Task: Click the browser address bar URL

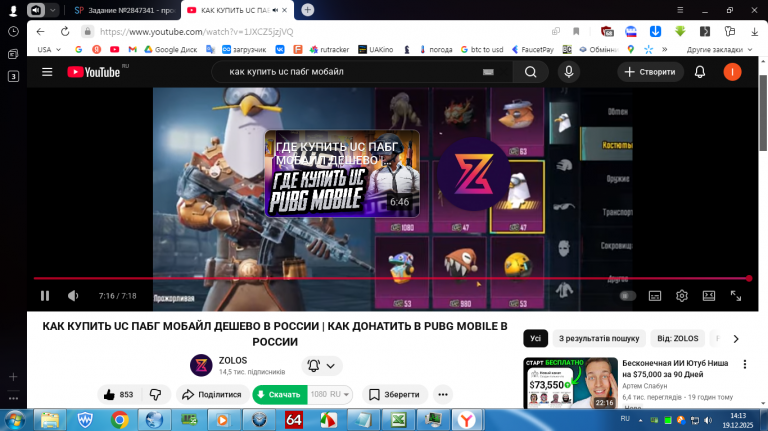Action: point(196,32)
